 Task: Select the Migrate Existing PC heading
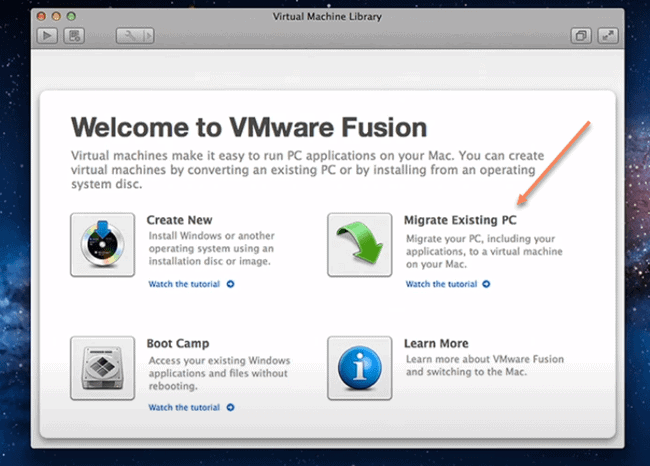click(460, 220)
